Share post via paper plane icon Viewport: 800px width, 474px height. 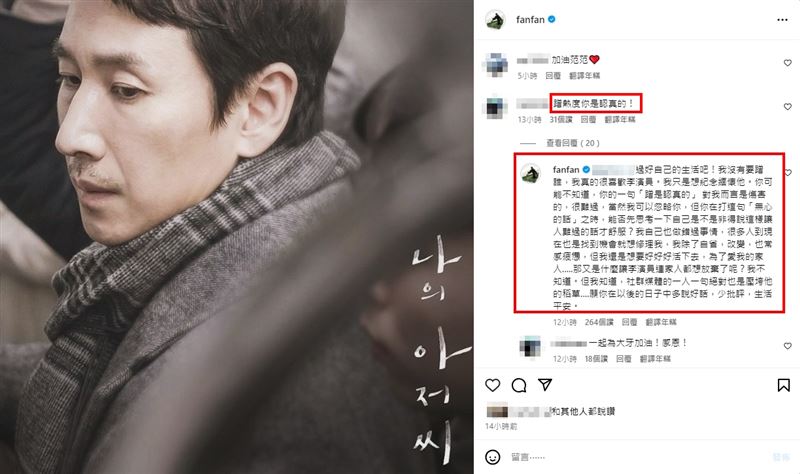(x=545, y=385)
